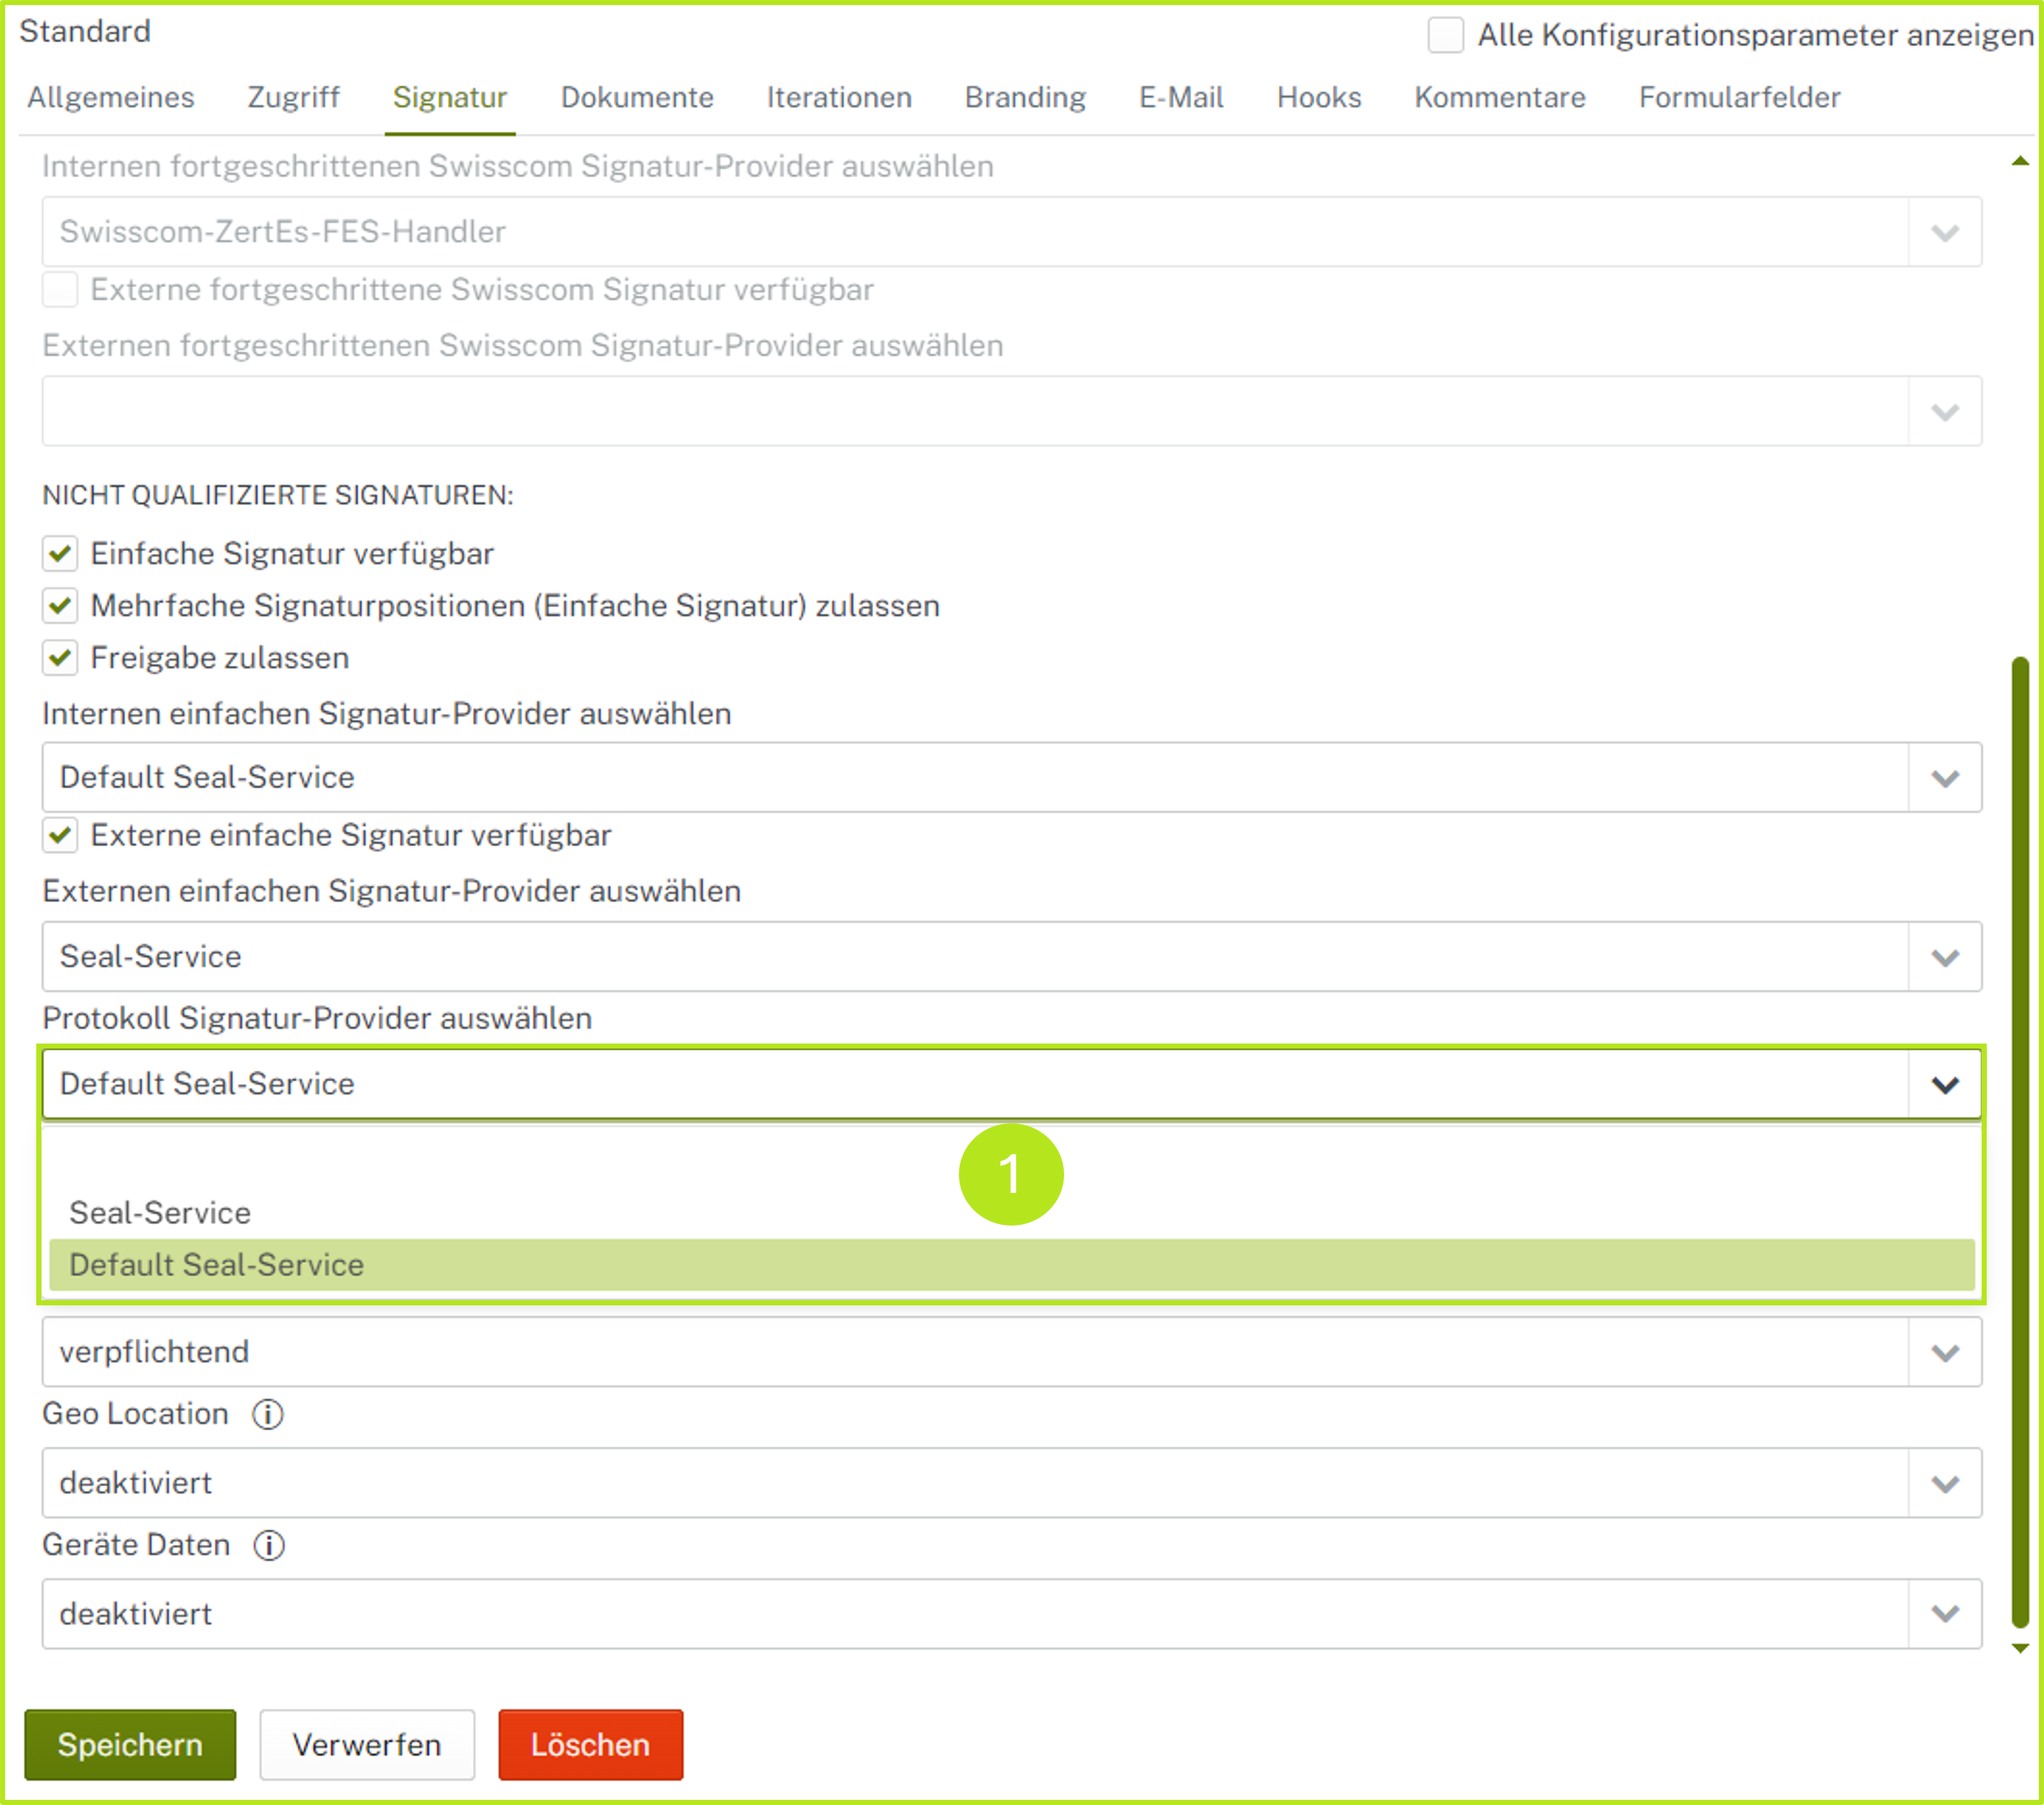Viewport: 2044px width, 1805px height.
Task: Click the Geo Location info icon
Action: point(267,1414)
